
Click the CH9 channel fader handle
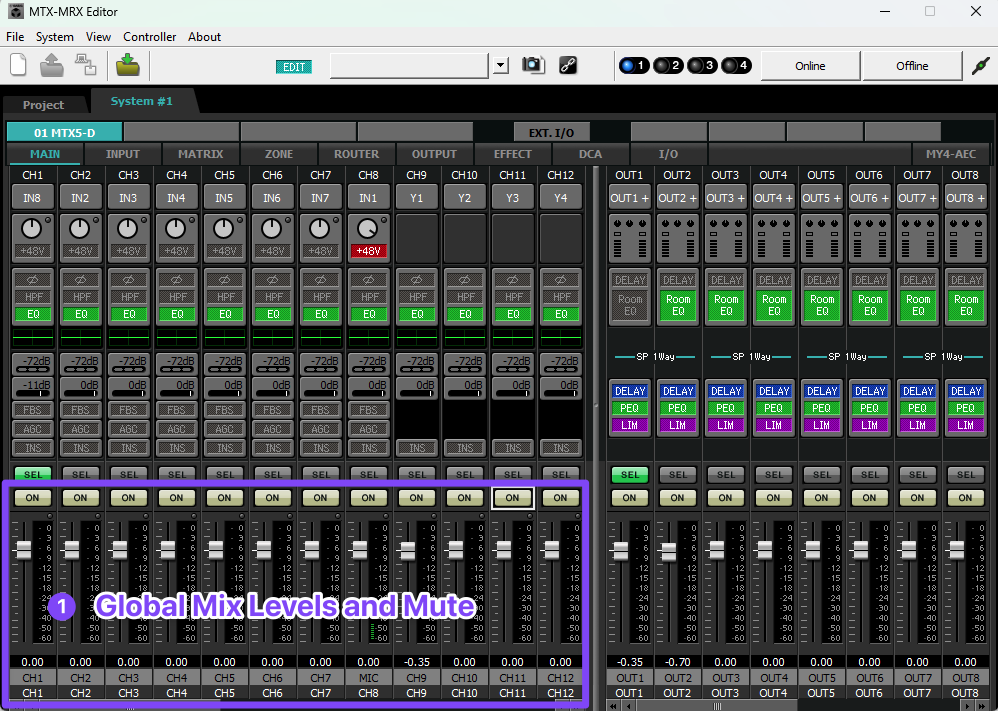tap(408, 551)
